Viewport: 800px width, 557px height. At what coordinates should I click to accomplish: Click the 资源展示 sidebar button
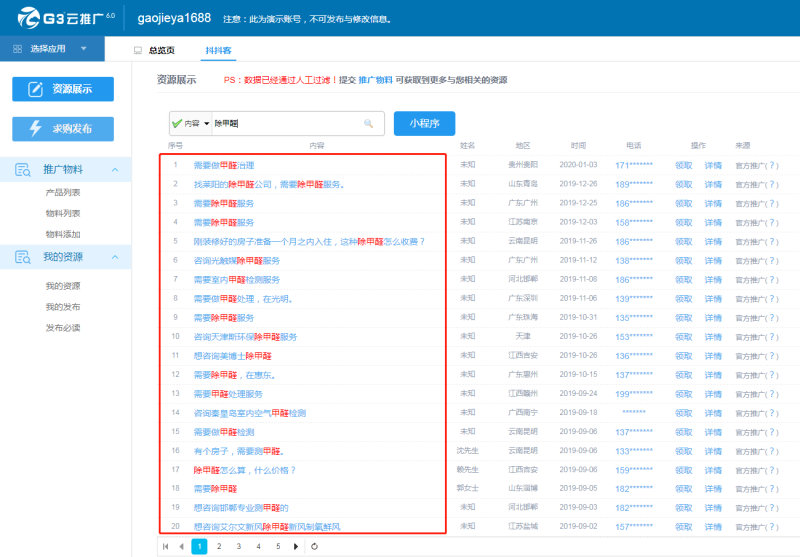[x=63, y=89]
